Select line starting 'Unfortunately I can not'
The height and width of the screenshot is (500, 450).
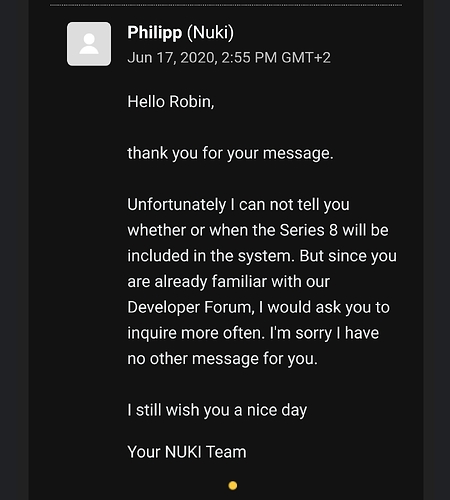[238, 205]
